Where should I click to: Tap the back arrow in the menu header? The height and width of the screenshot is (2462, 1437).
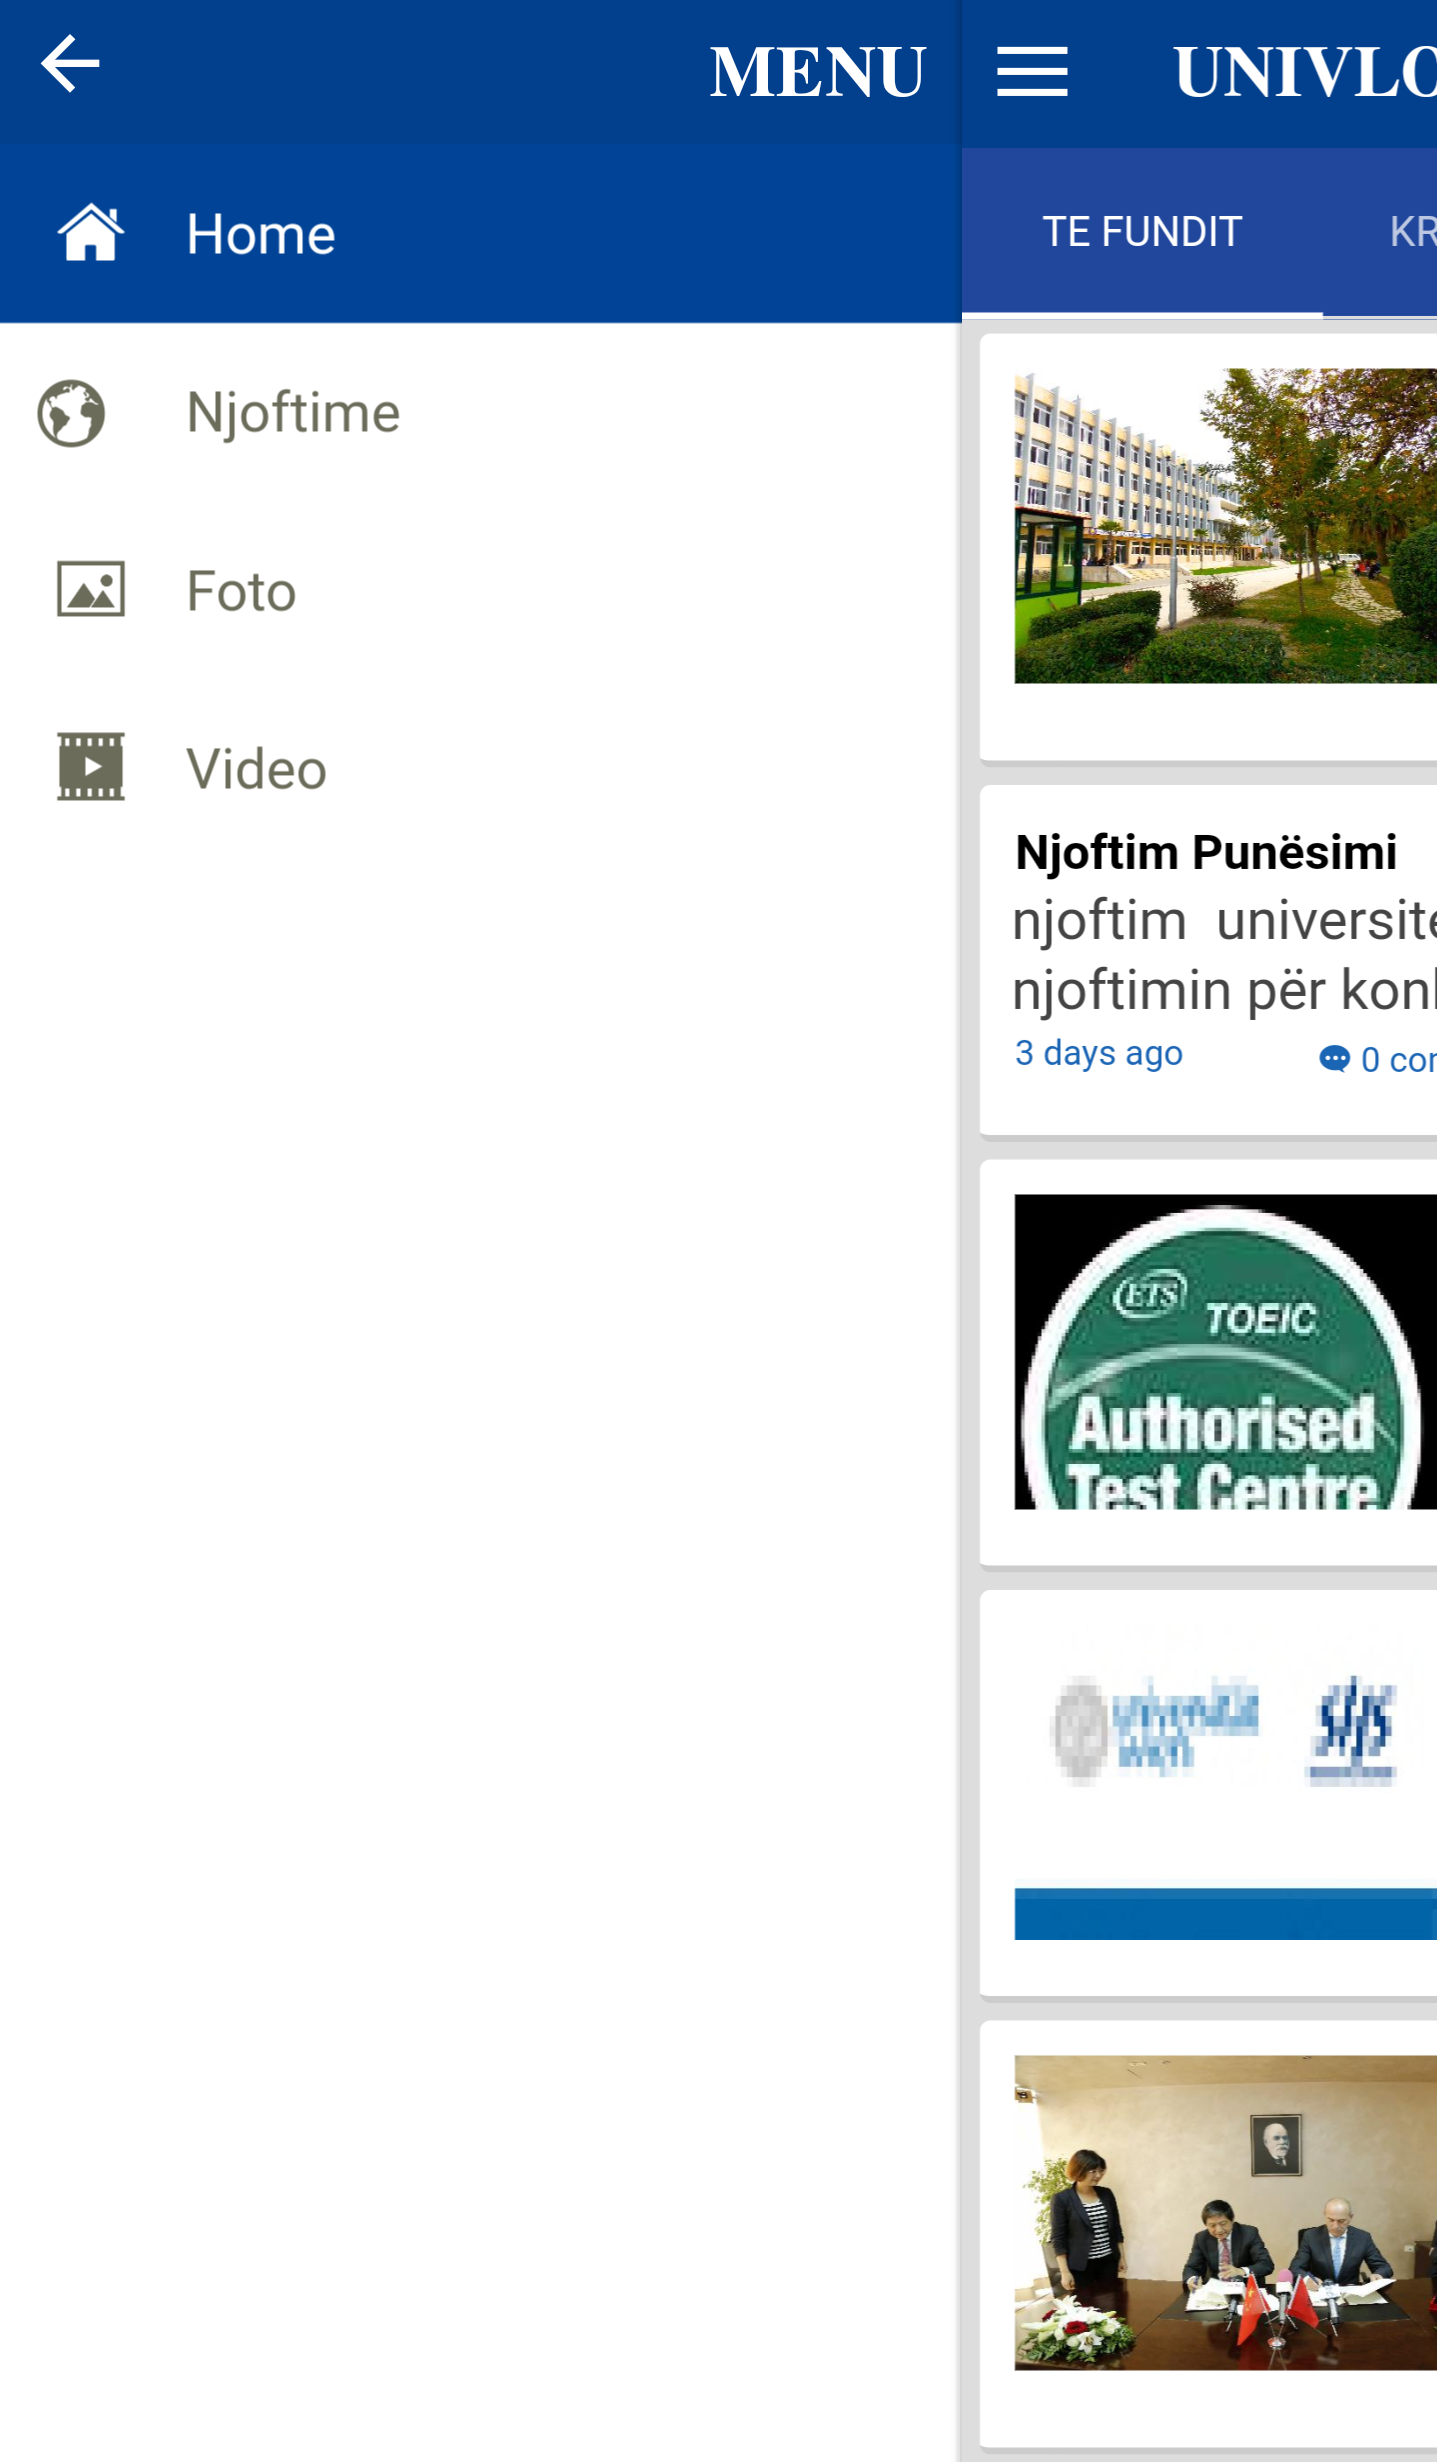click(x=70, y=64)
